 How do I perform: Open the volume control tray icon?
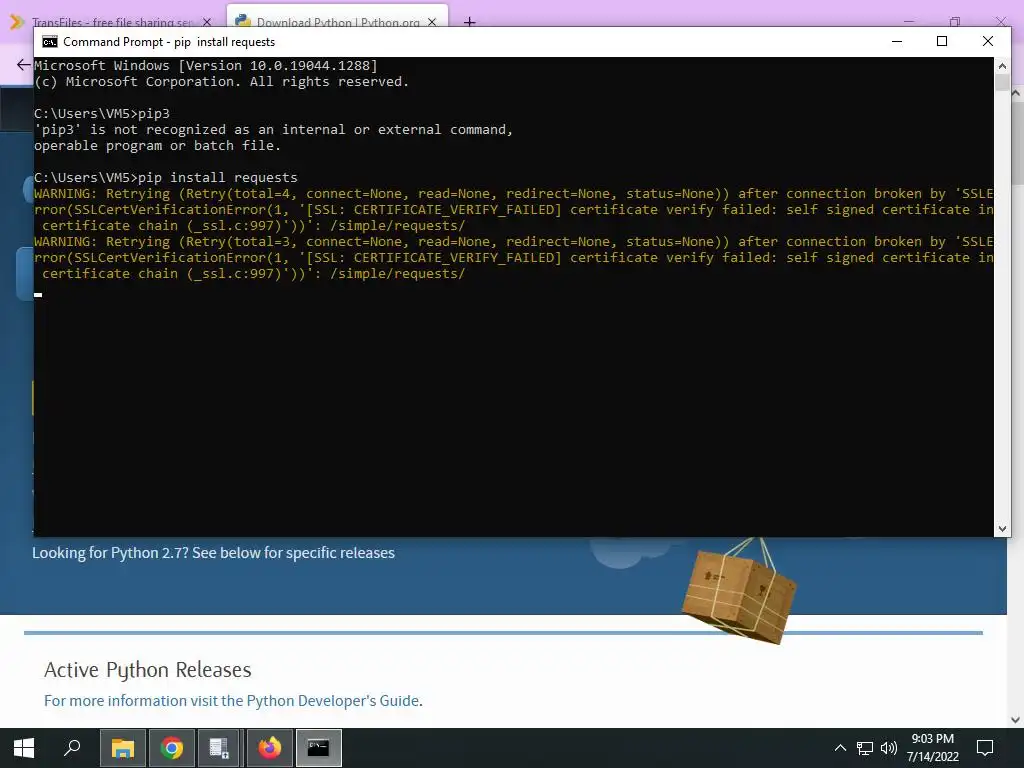(x=889, y=748)
